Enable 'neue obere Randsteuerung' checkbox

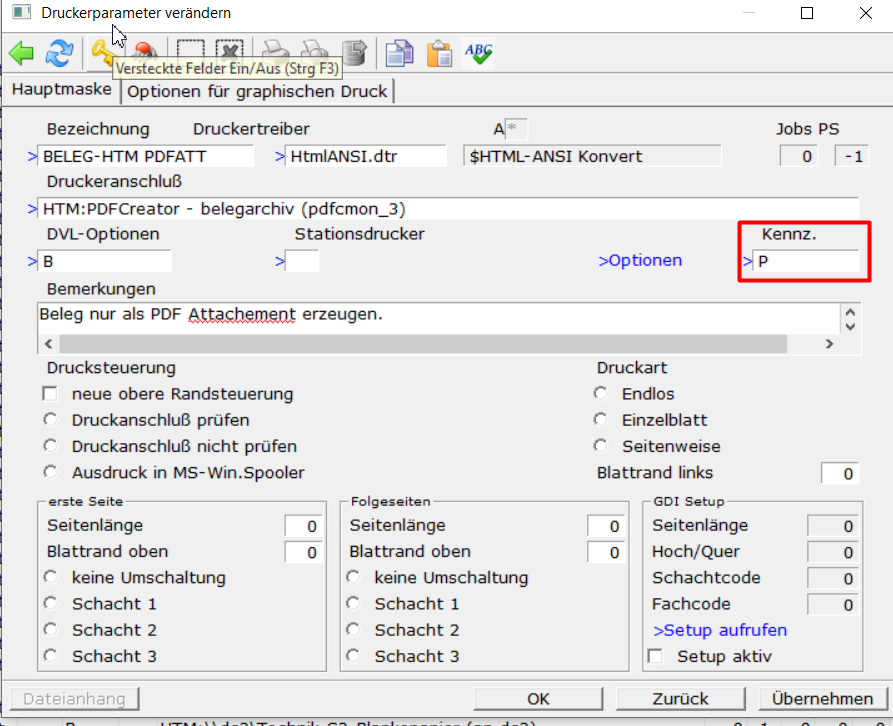click(x=50, y=394)
